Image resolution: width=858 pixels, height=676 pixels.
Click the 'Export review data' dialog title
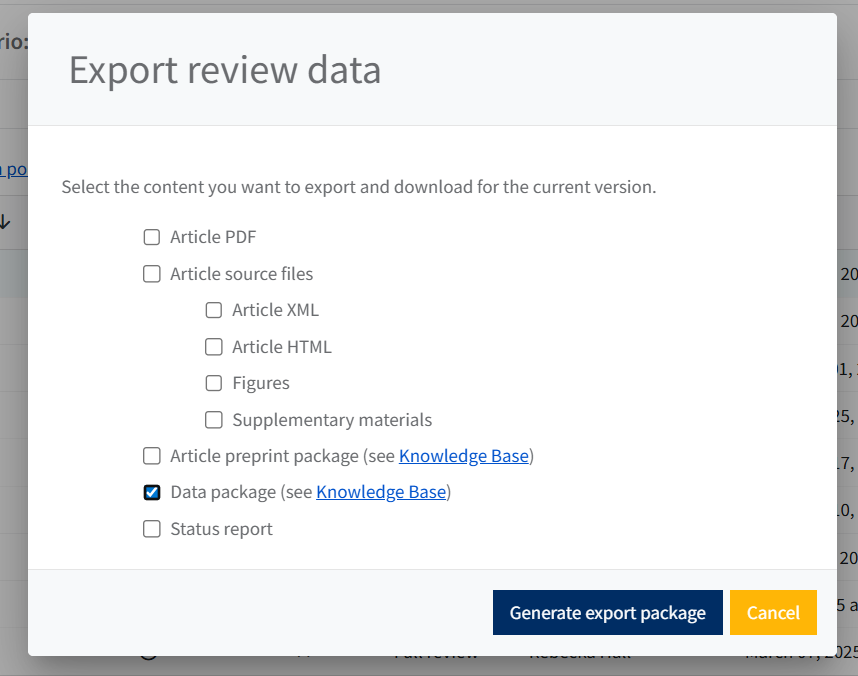tap(225, 71)
